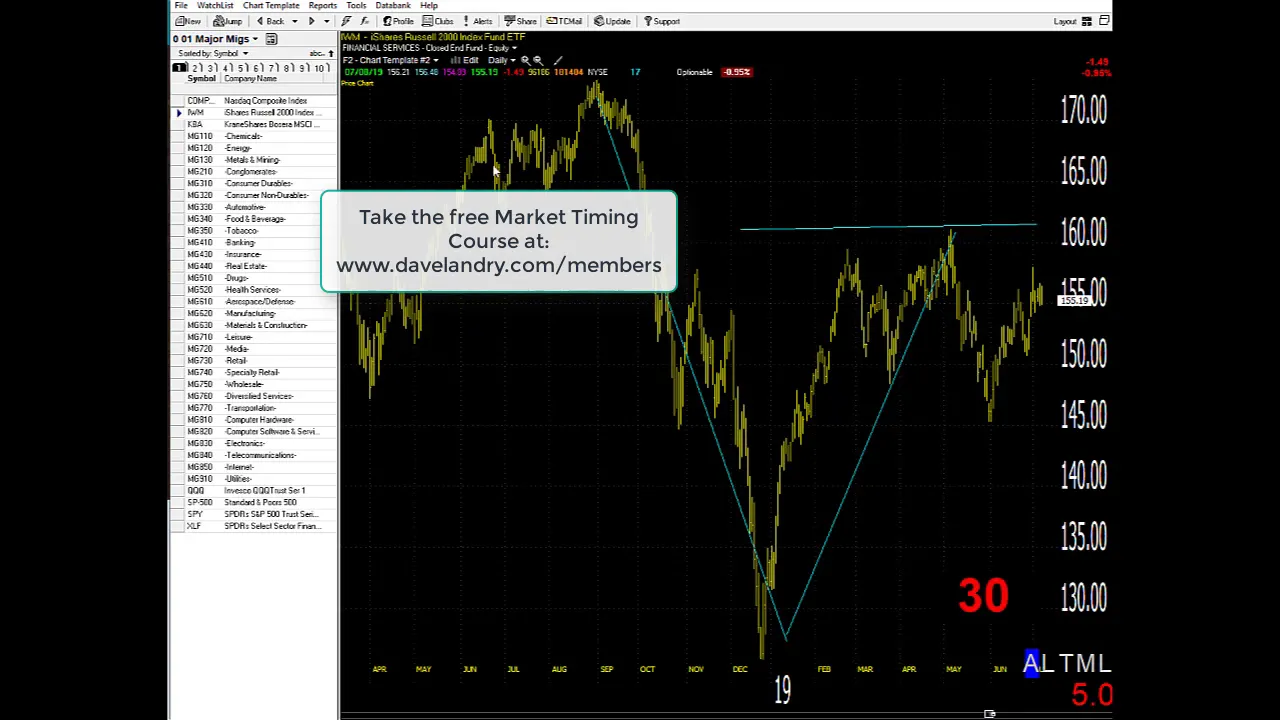Go forward with the right arrow
Screen dimensions: 1280x720
[311, 21]
